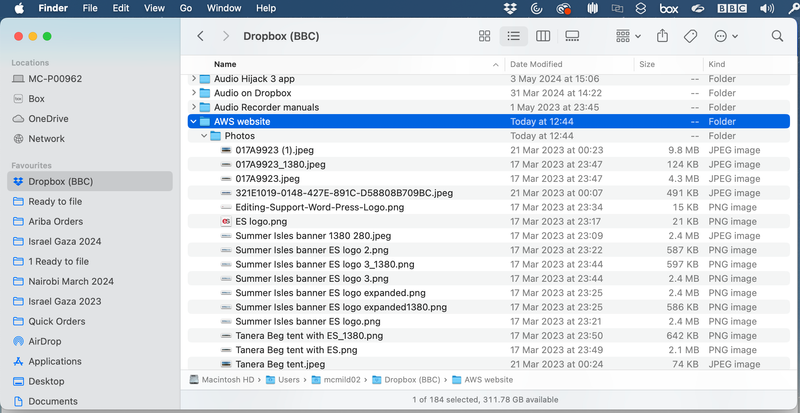800x413 pixels.
Task: Expand the Audio Hijack 3 app folder
Action: pyautogui.click(x=193, y=79)
